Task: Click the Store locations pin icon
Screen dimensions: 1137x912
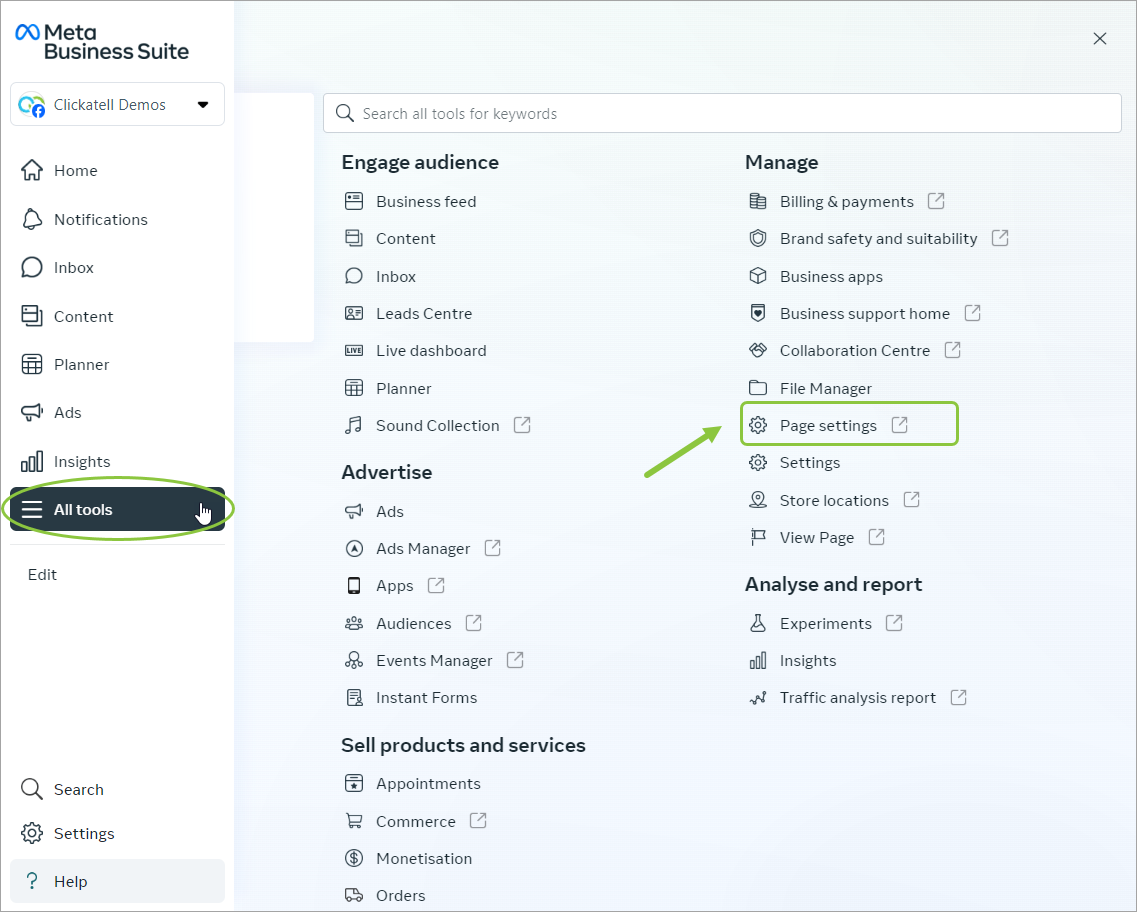Action: pos(758,500)
